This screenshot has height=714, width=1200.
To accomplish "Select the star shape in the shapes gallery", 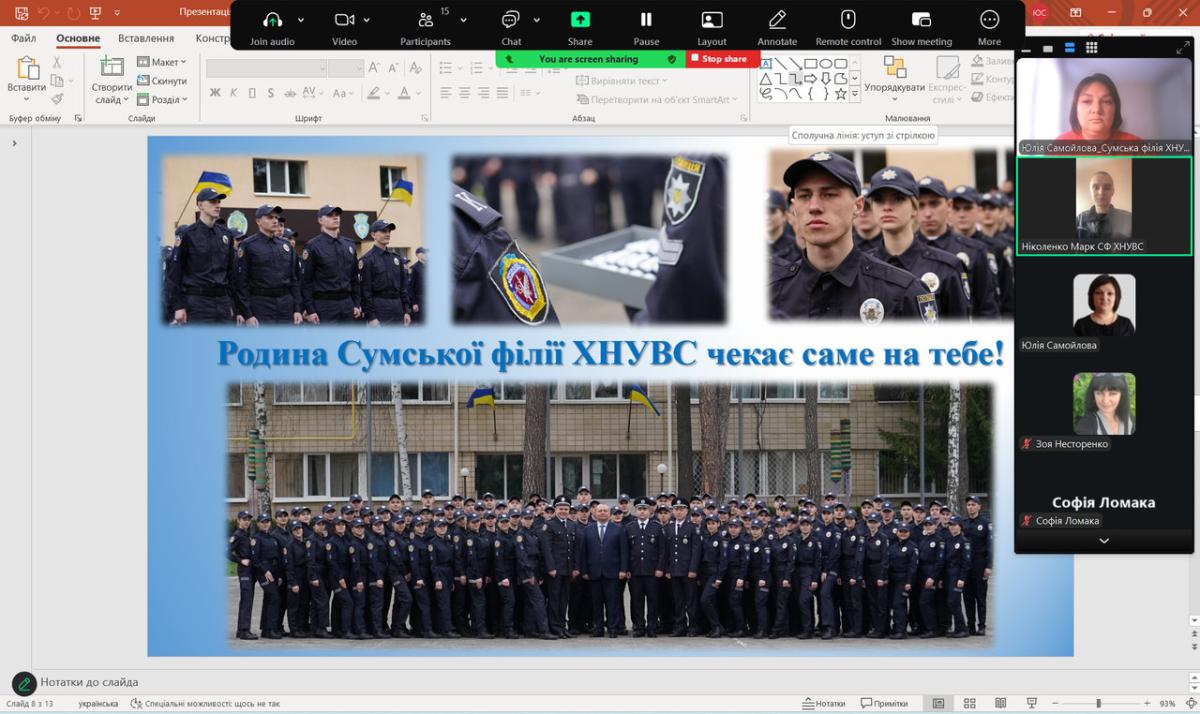I will point(841,93).
